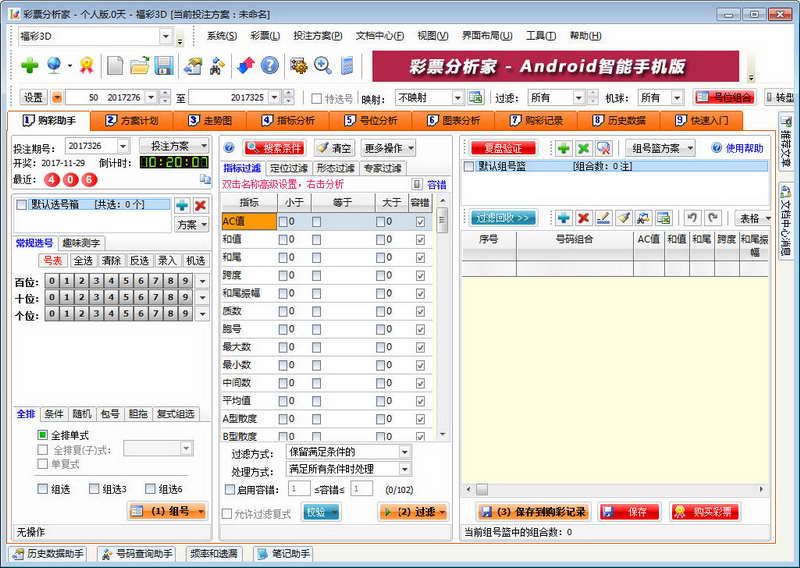Screen dimensions: 800x568
Task: Open the 投注方案(P) menu
Action: pyautogui.click(x=317, y=36)
